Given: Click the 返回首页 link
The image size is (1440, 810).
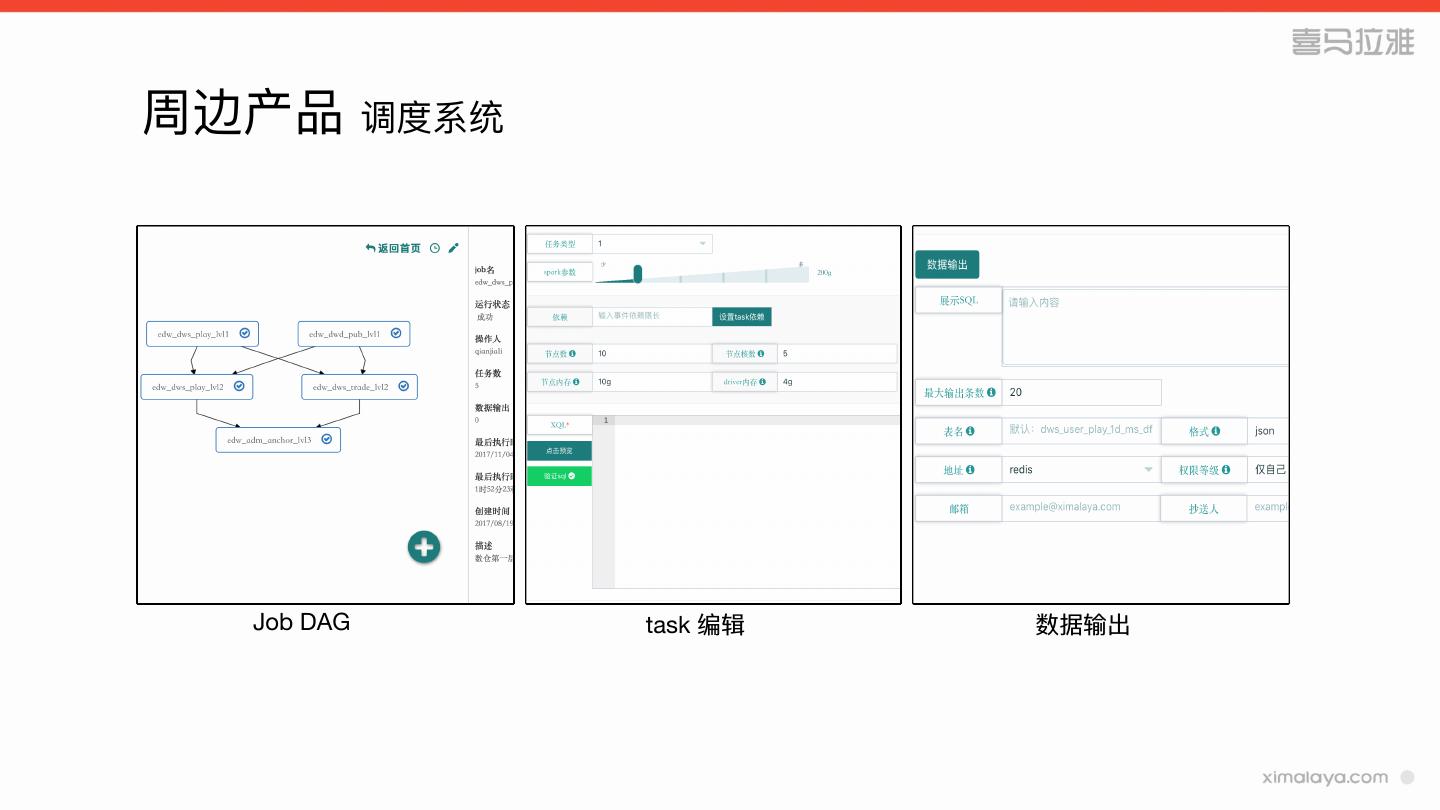Looking at the screenshot, I should coord(393,248).
